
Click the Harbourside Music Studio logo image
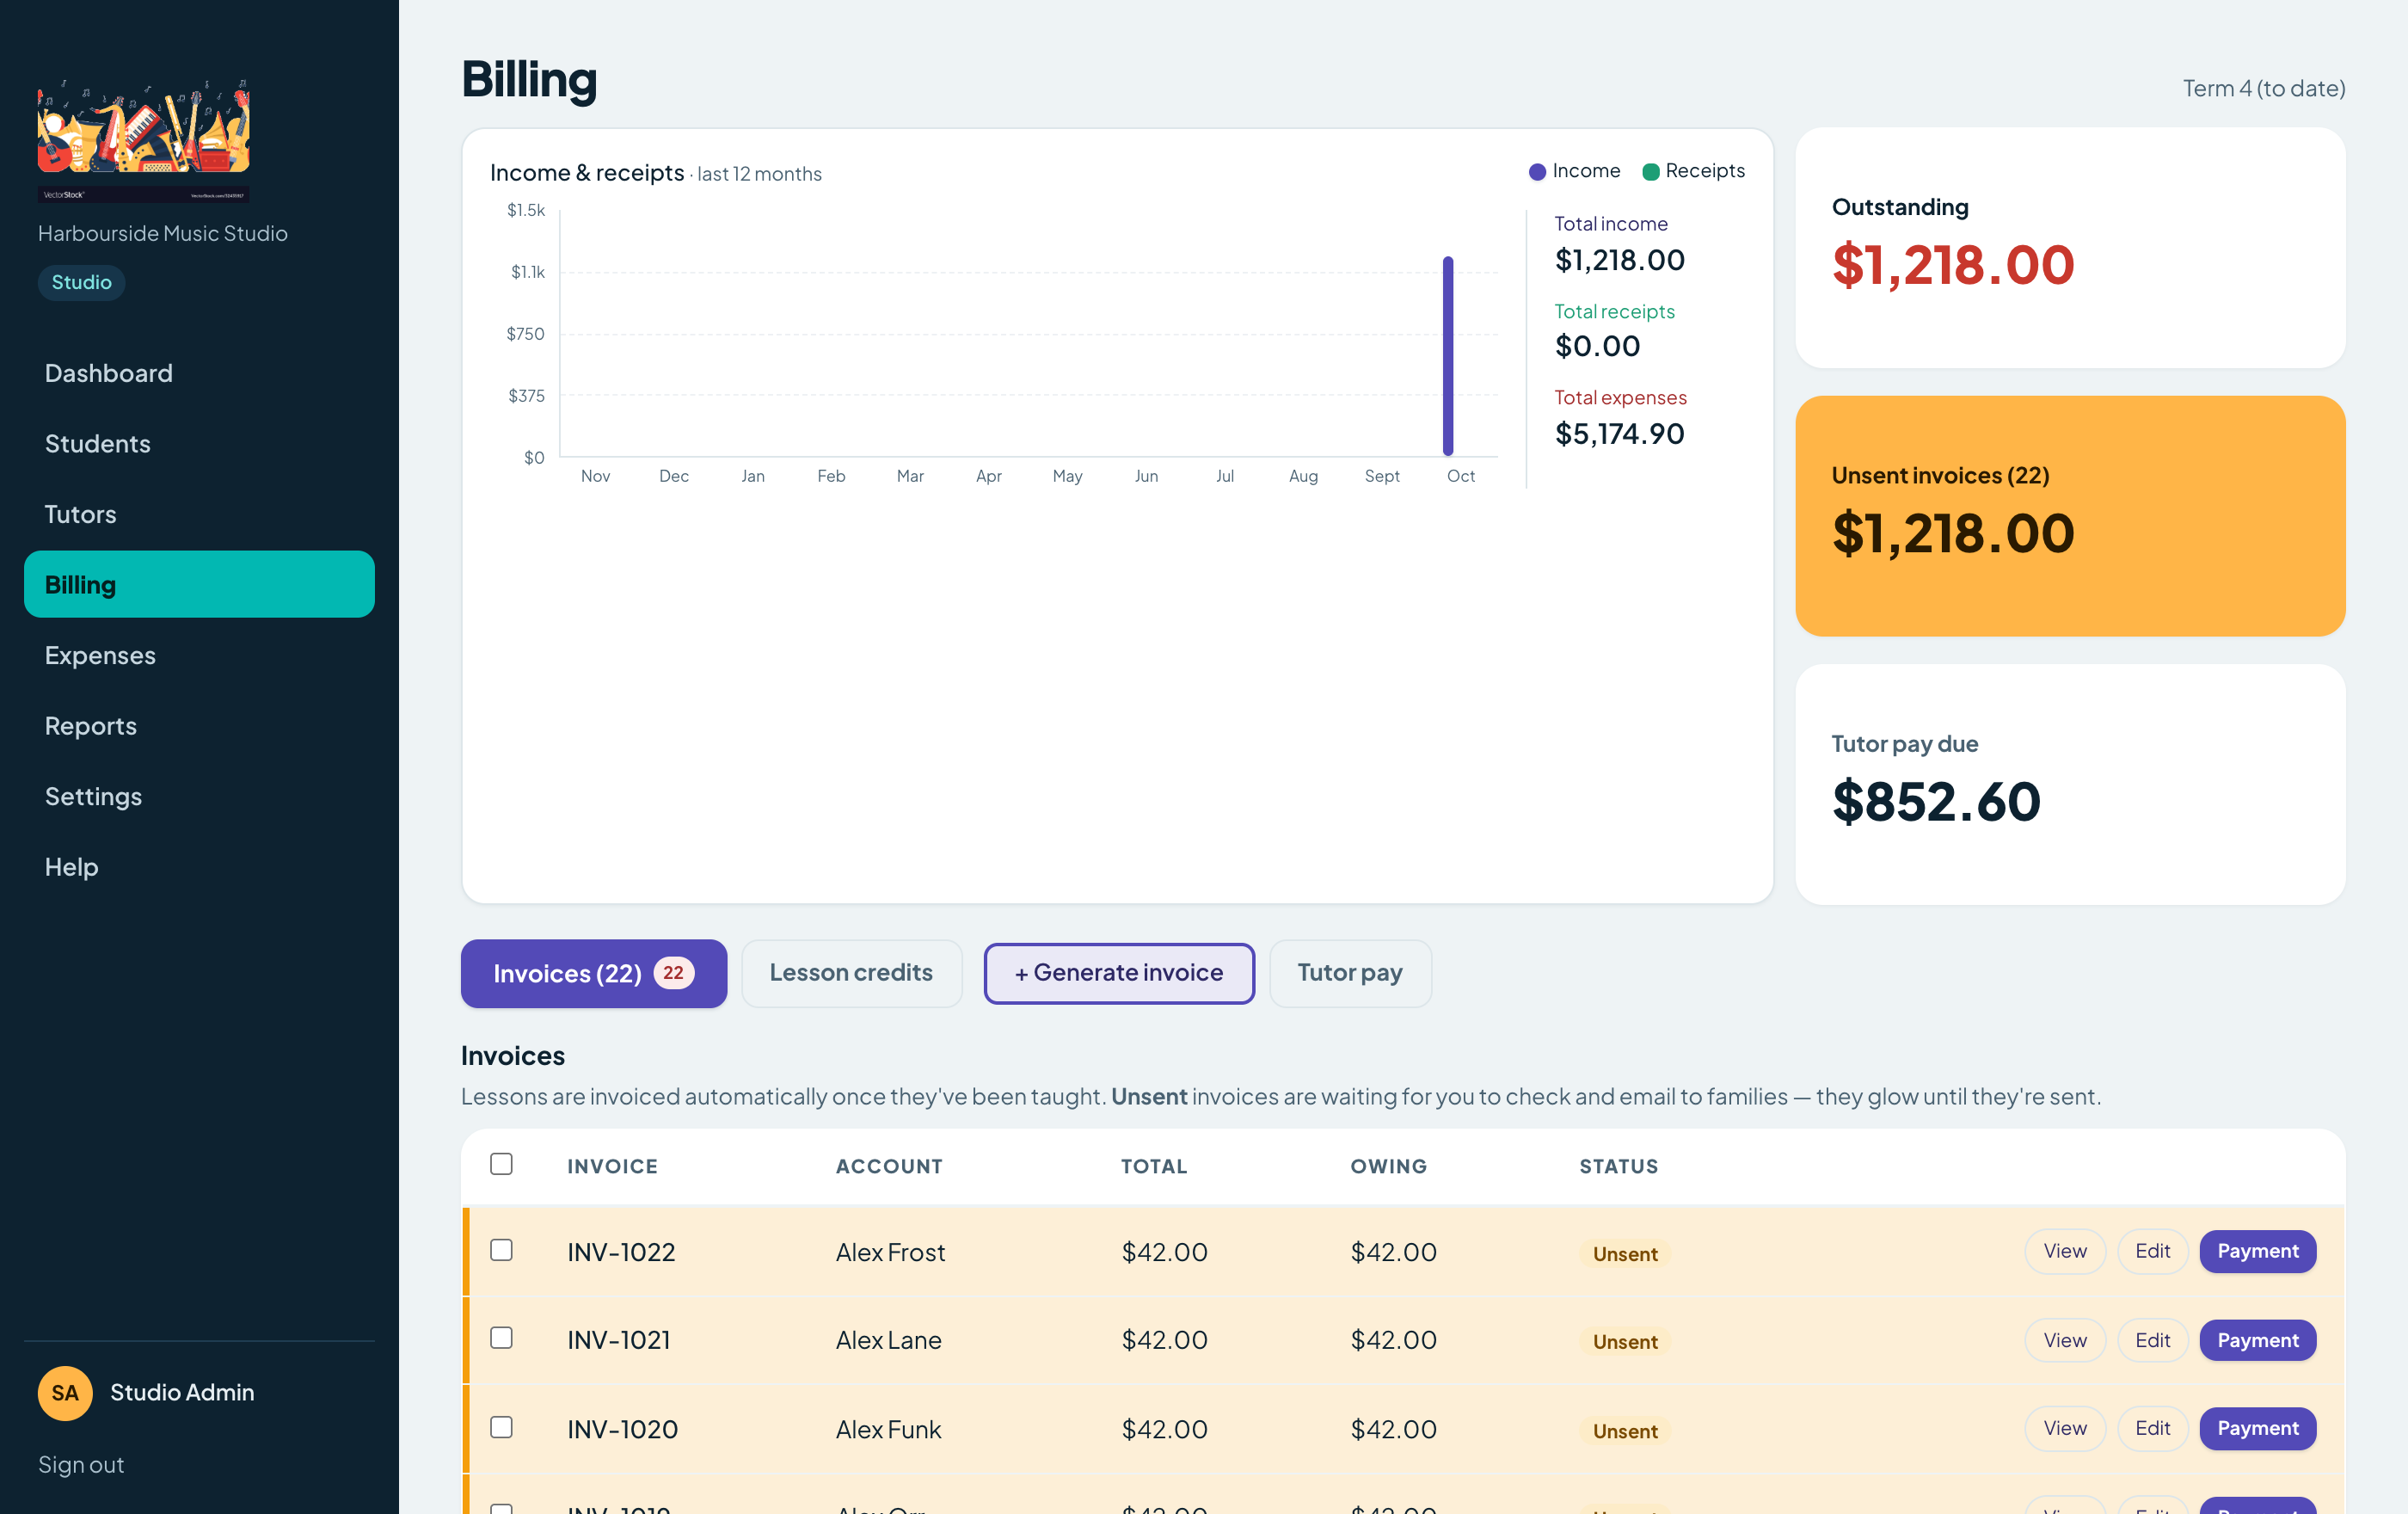click(144, 141)
